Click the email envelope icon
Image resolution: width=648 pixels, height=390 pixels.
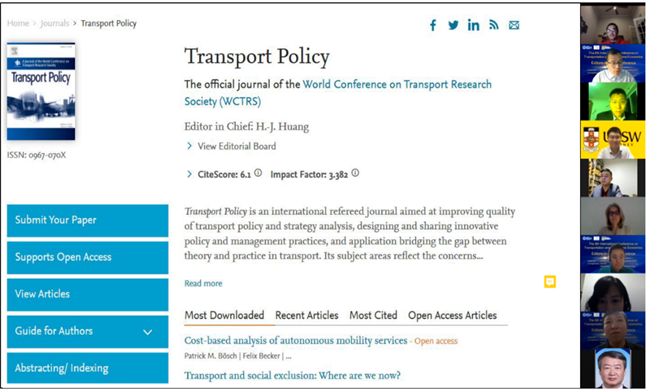coord(514,25)
